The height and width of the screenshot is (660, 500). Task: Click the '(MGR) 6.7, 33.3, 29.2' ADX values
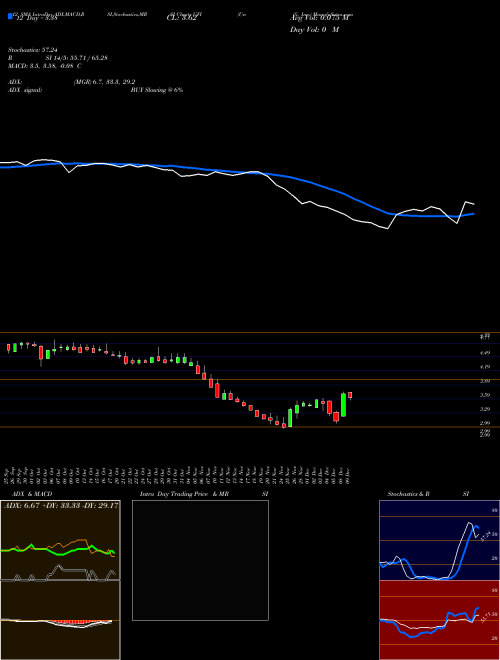[104, 82]
